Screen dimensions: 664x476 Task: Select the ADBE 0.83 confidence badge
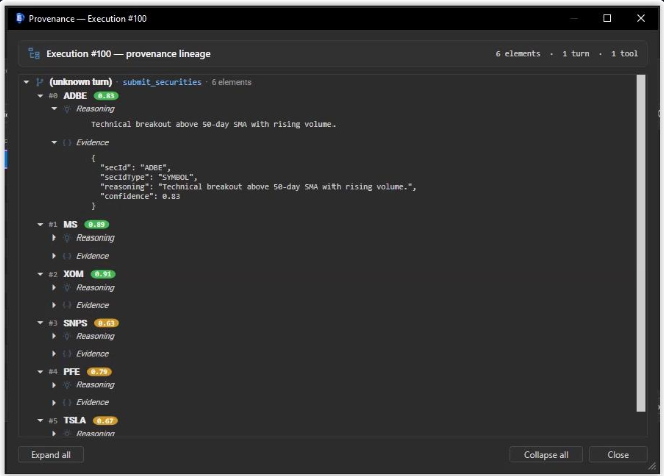point(106,96)
